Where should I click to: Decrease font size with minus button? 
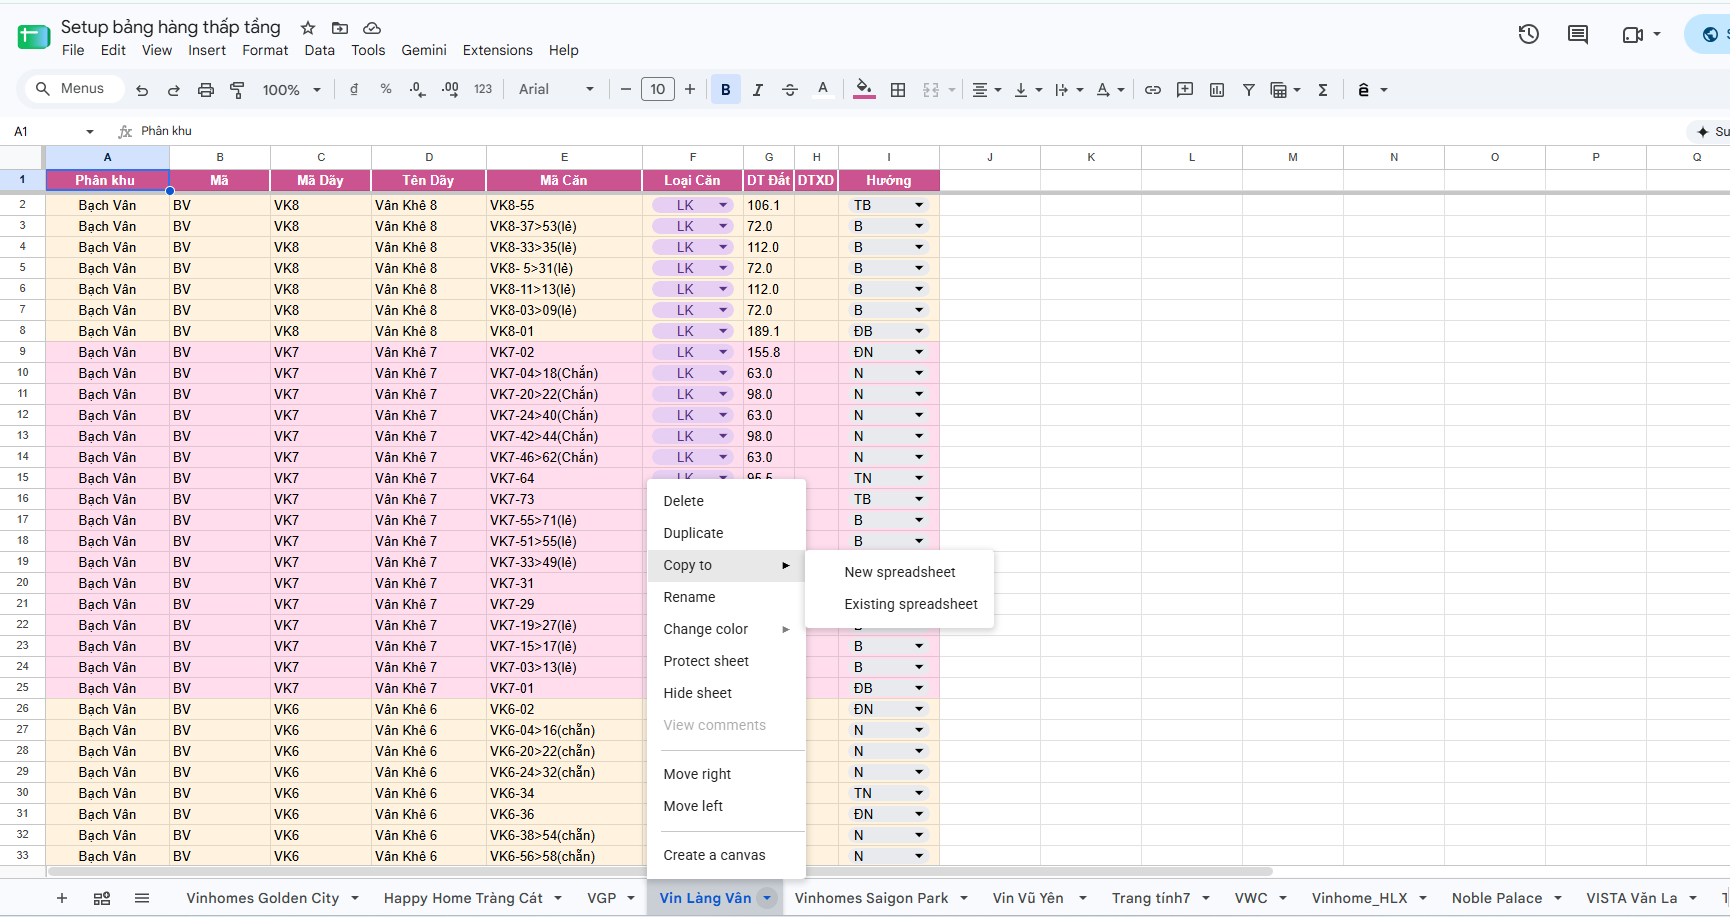626,90
